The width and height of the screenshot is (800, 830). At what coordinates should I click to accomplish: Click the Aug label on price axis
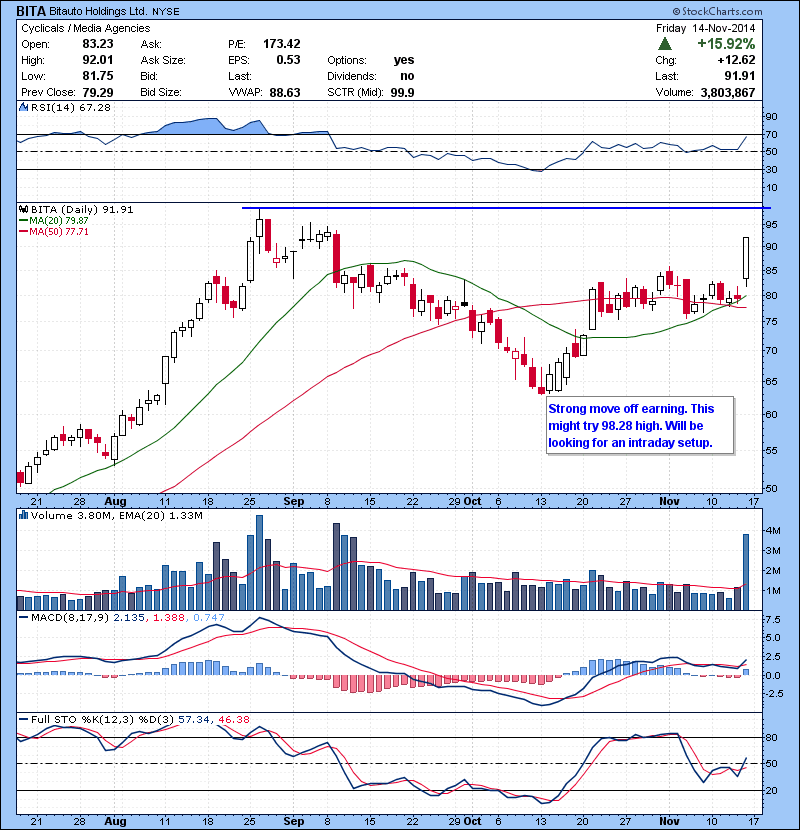[x=115, y=501]
